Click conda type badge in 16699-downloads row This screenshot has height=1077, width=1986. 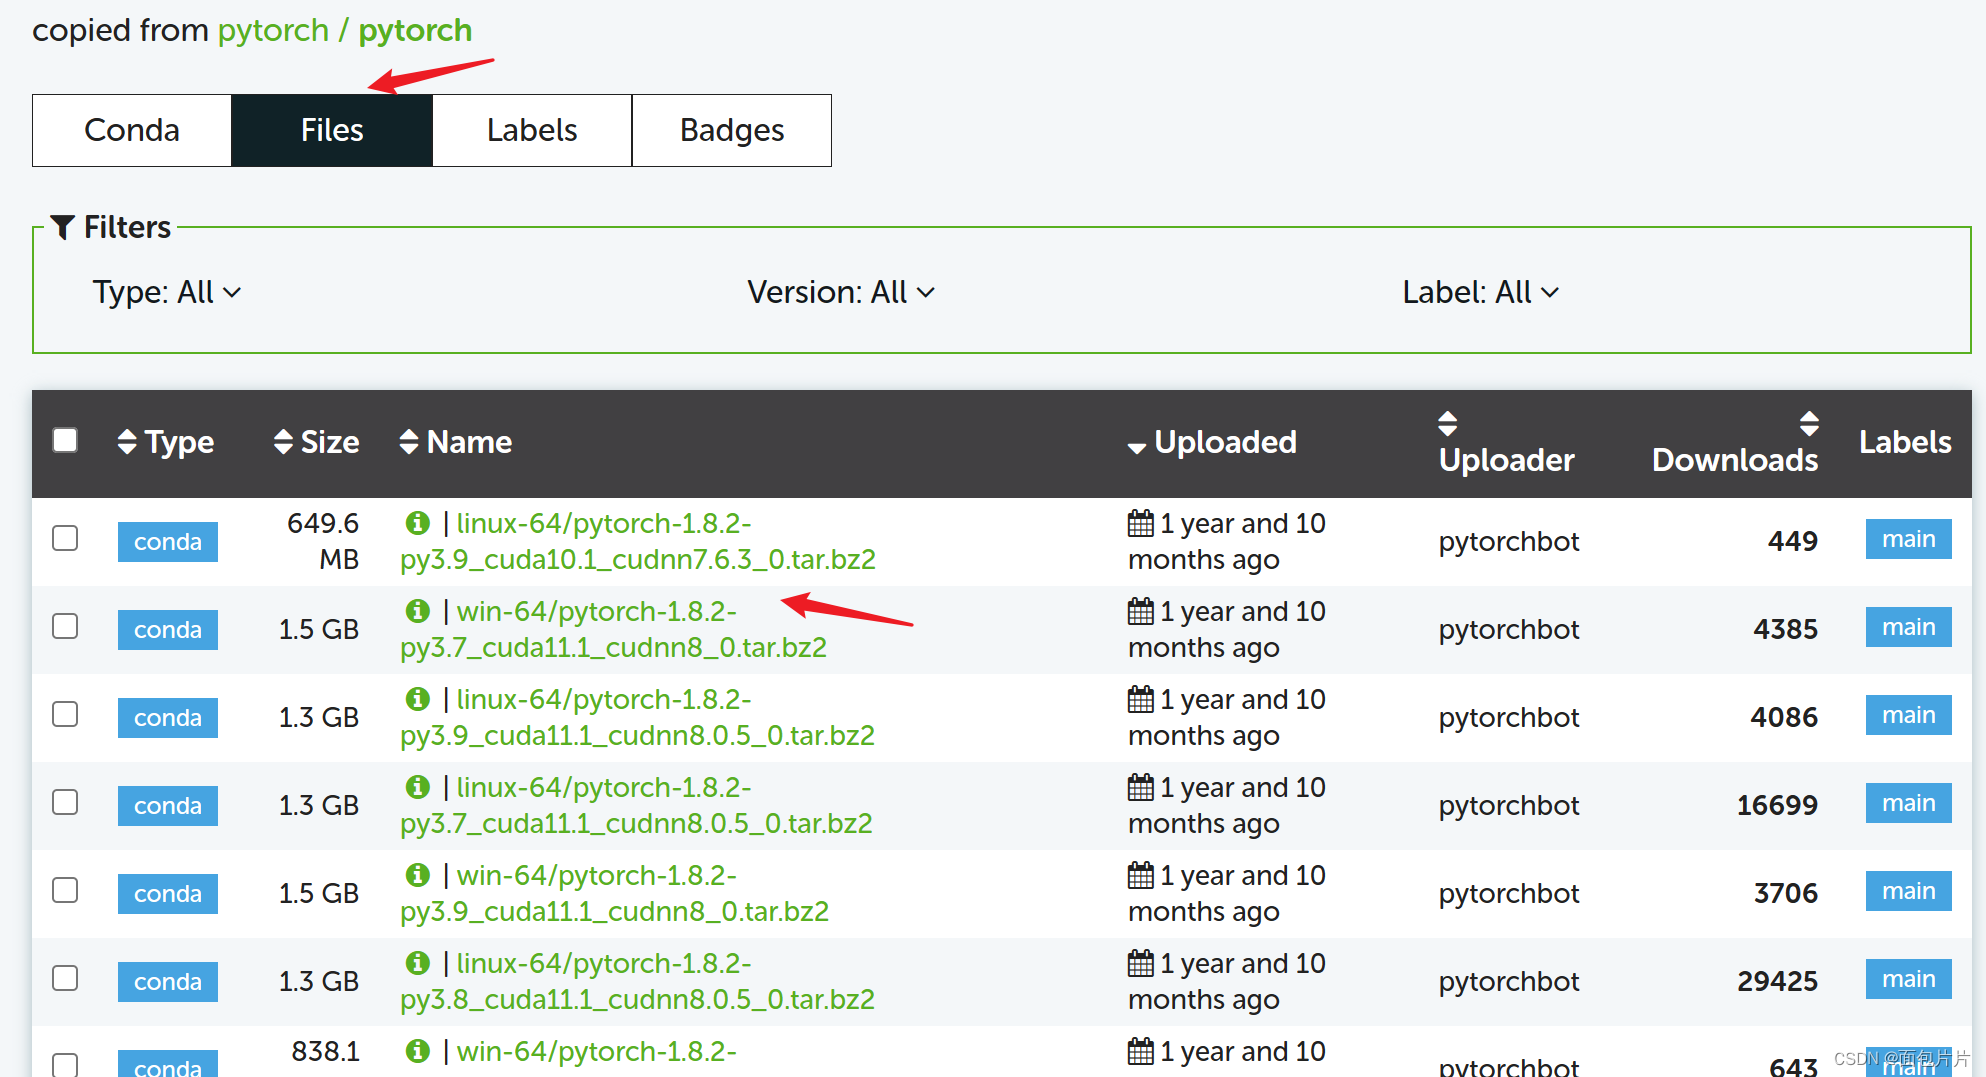(x=168, y=806)
